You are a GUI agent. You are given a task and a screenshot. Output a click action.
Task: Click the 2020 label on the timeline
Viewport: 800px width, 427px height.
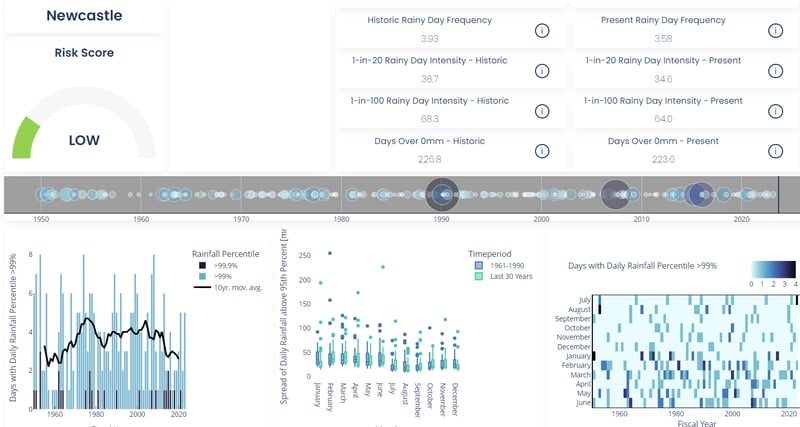point(741,218)
